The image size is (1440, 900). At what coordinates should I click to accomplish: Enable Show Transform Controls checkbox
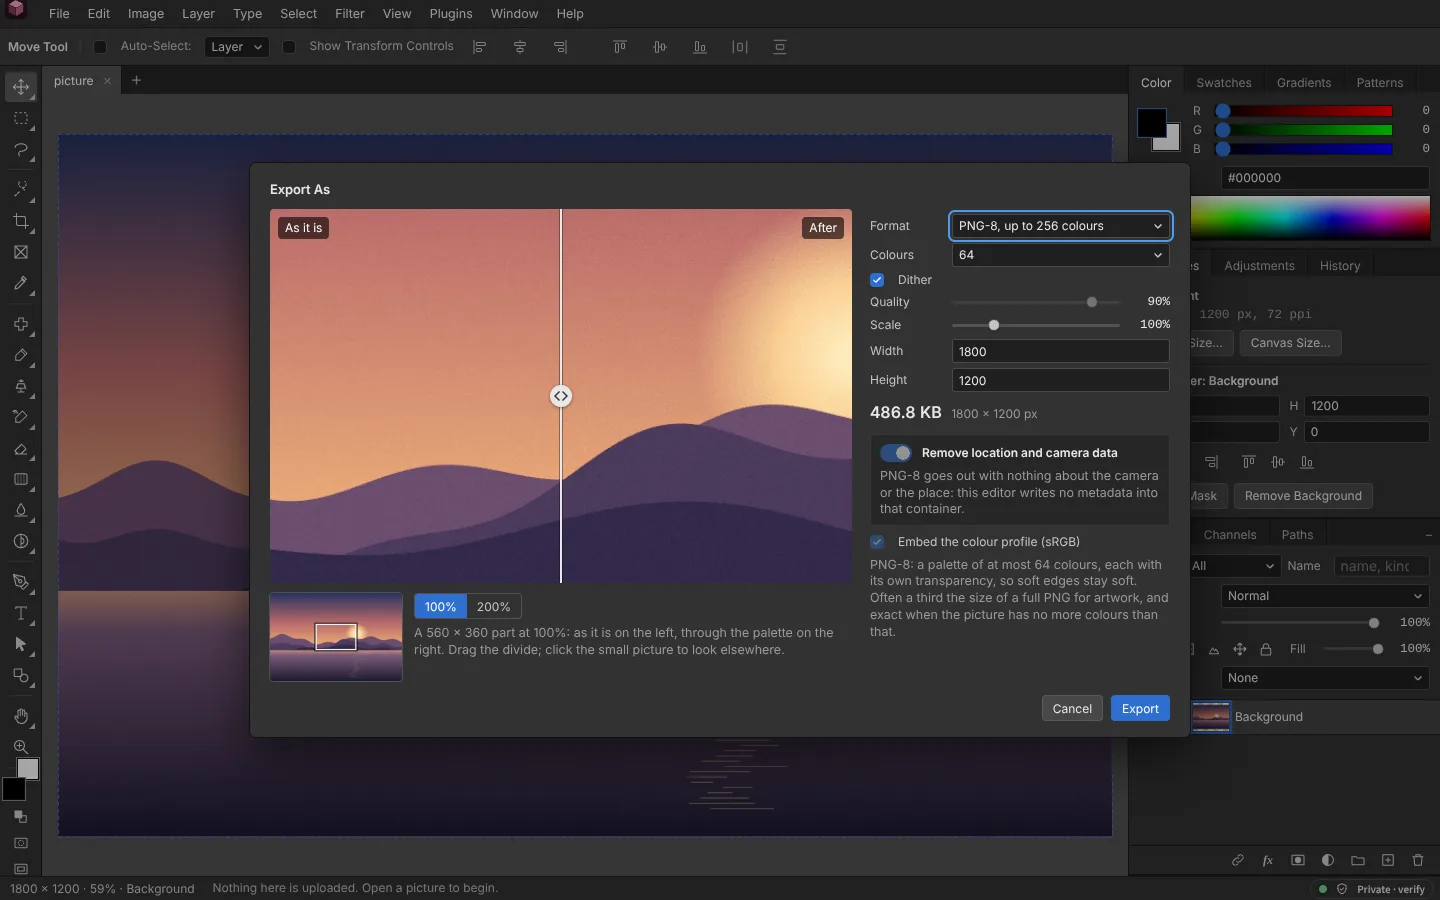pos(289,47)
